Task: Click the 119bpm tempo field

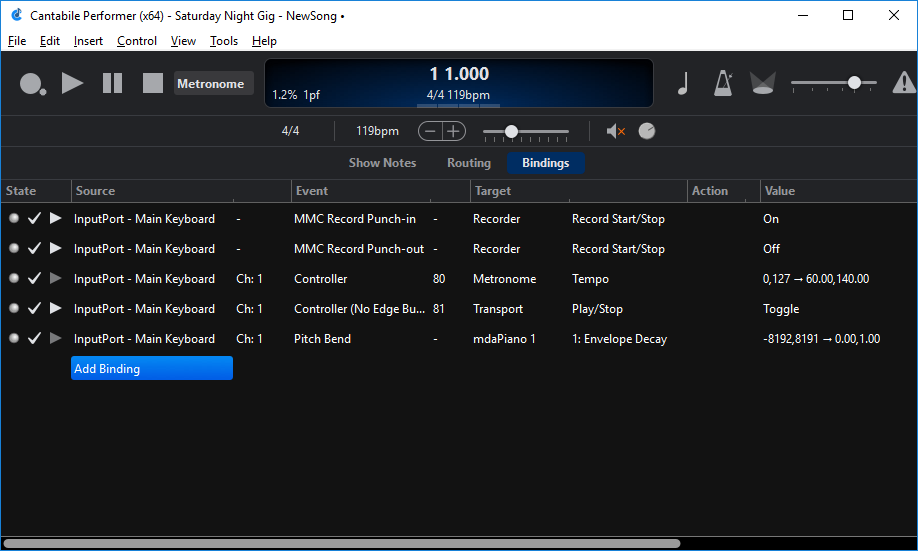Action: (377, 131)
